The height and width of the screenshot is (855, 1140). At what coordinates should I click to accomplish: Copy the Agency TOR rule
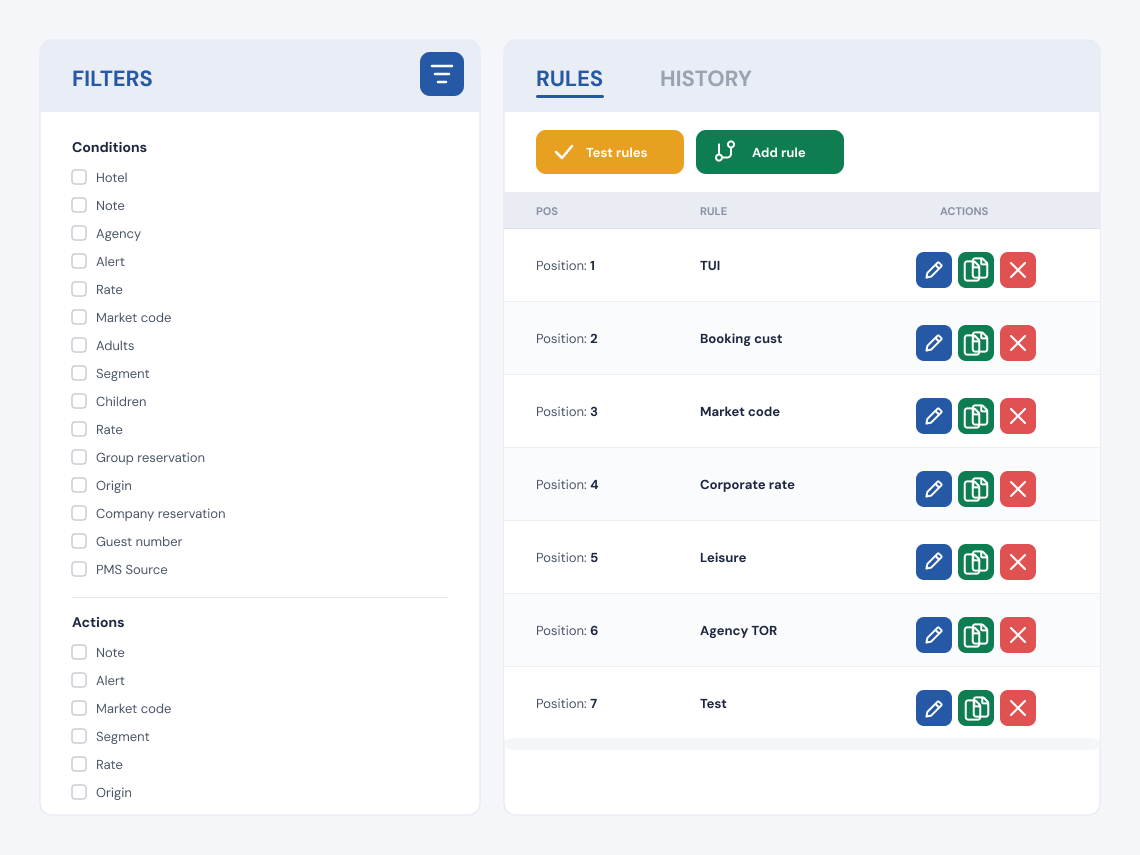point(976,635)
